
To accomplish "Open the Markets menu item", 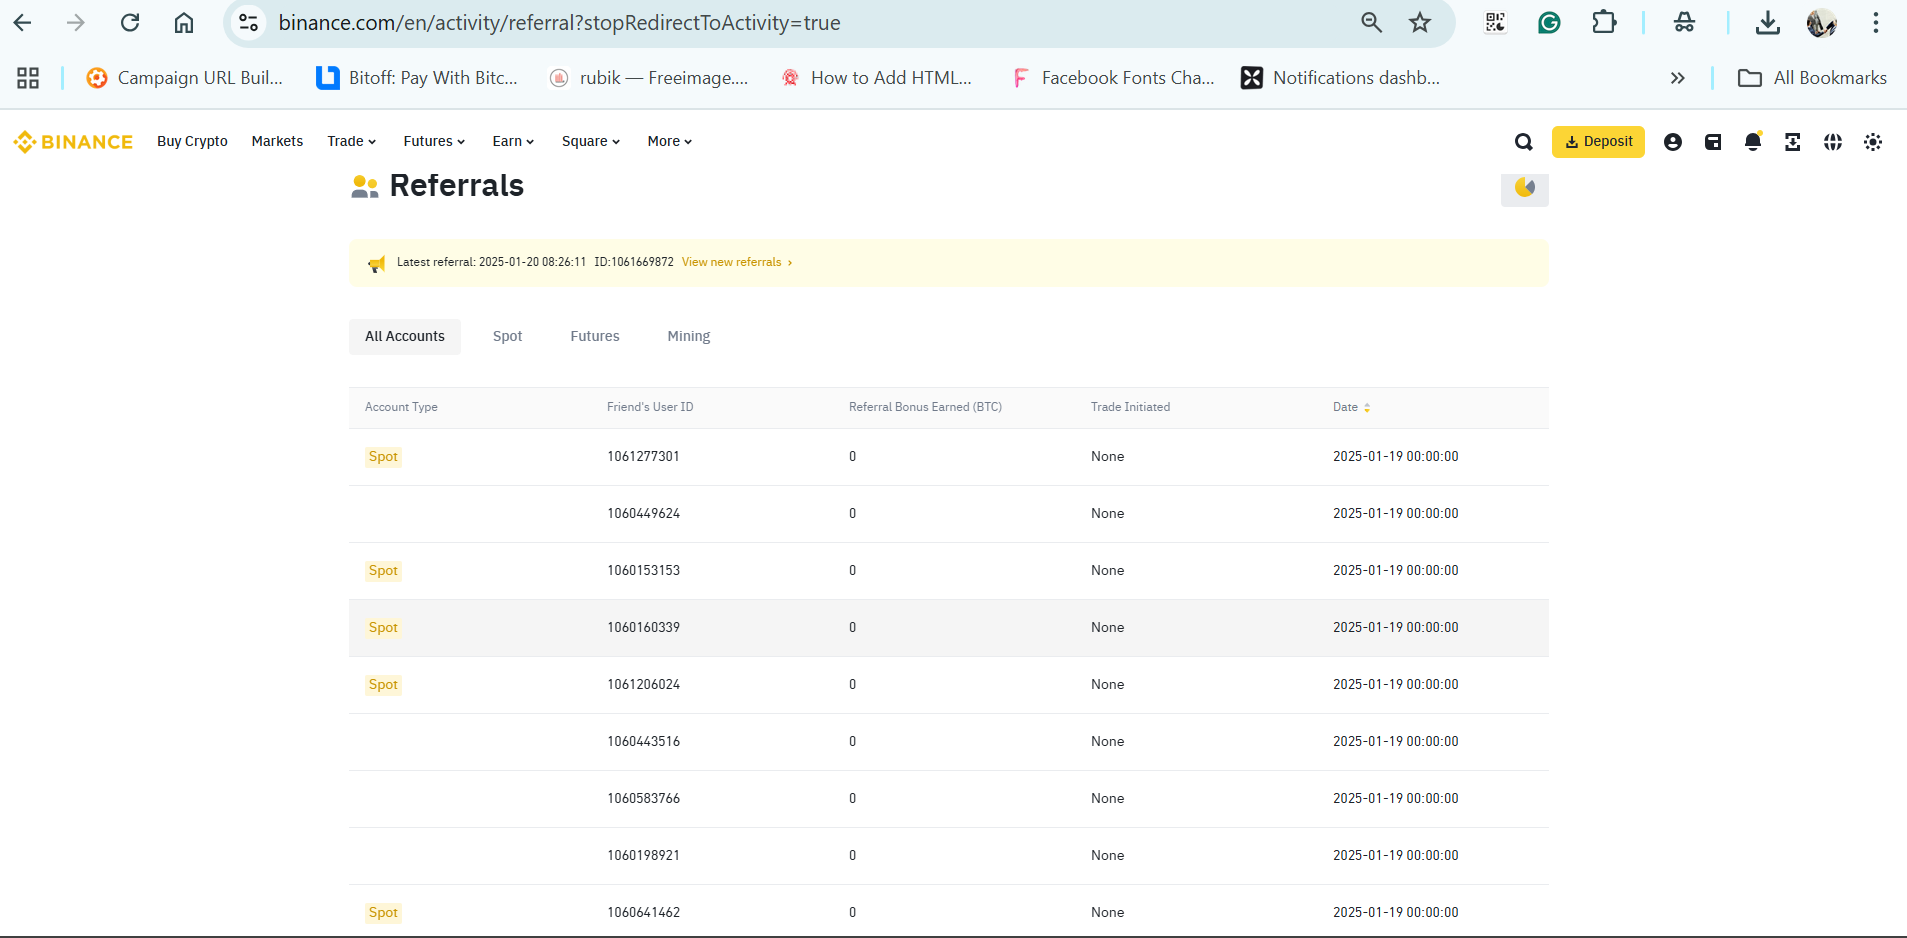I will [277, 141].
